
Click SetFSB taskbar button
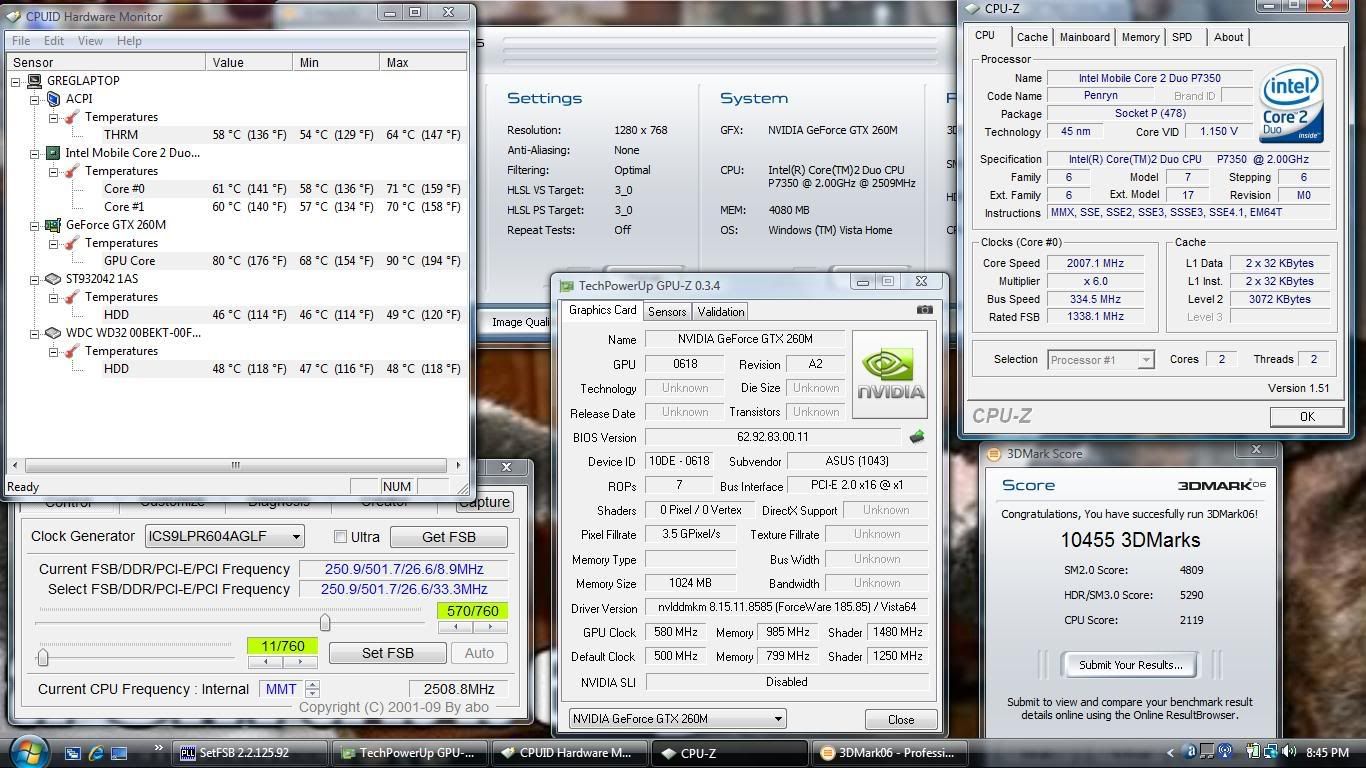pyautogui.click(x=251, y=753)
